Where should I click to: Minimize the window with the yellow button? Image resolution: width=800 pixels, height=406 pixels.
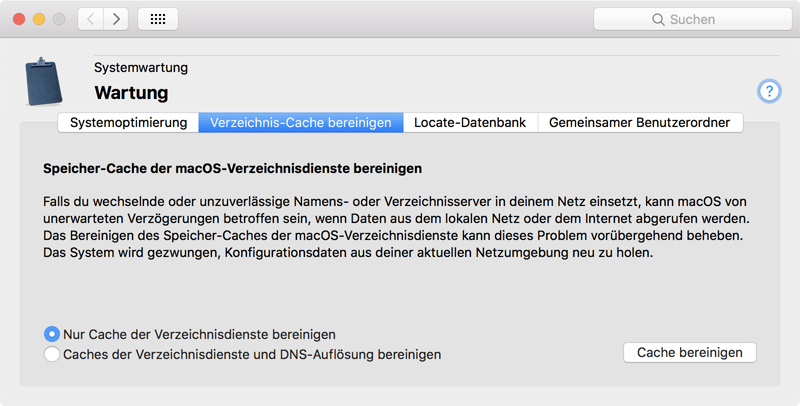(39, 19)
